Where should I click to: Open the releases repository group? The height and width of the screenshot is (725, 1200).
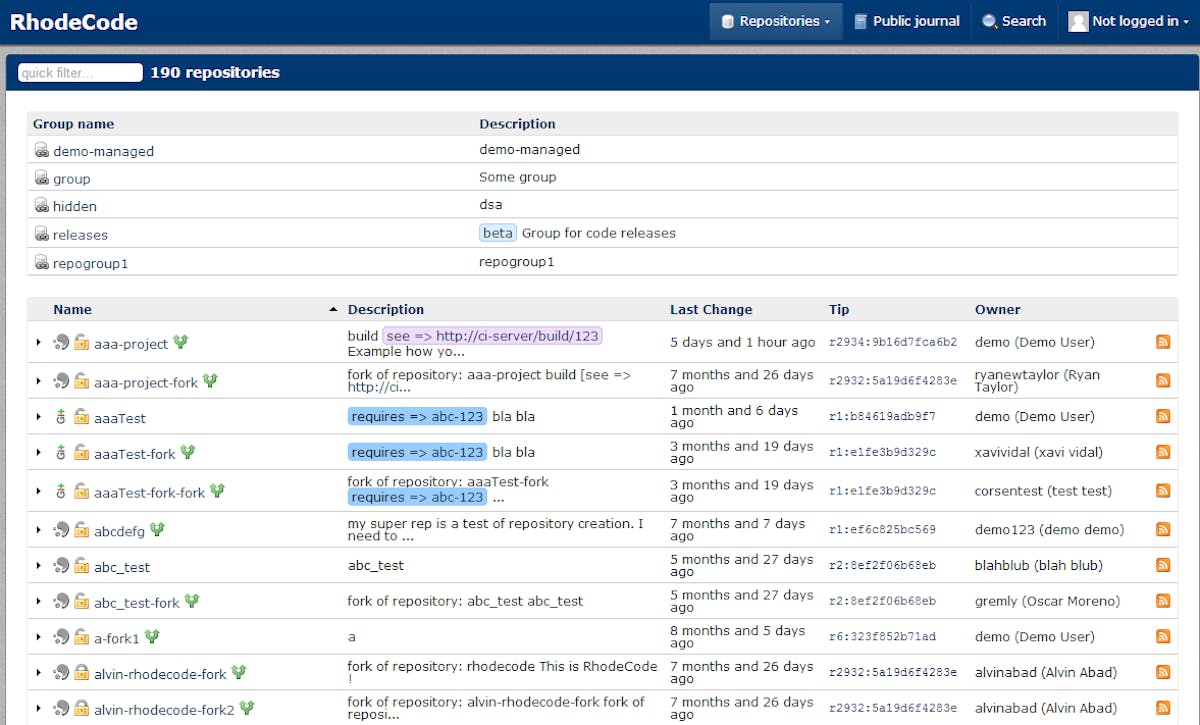(x=80, y=234)
